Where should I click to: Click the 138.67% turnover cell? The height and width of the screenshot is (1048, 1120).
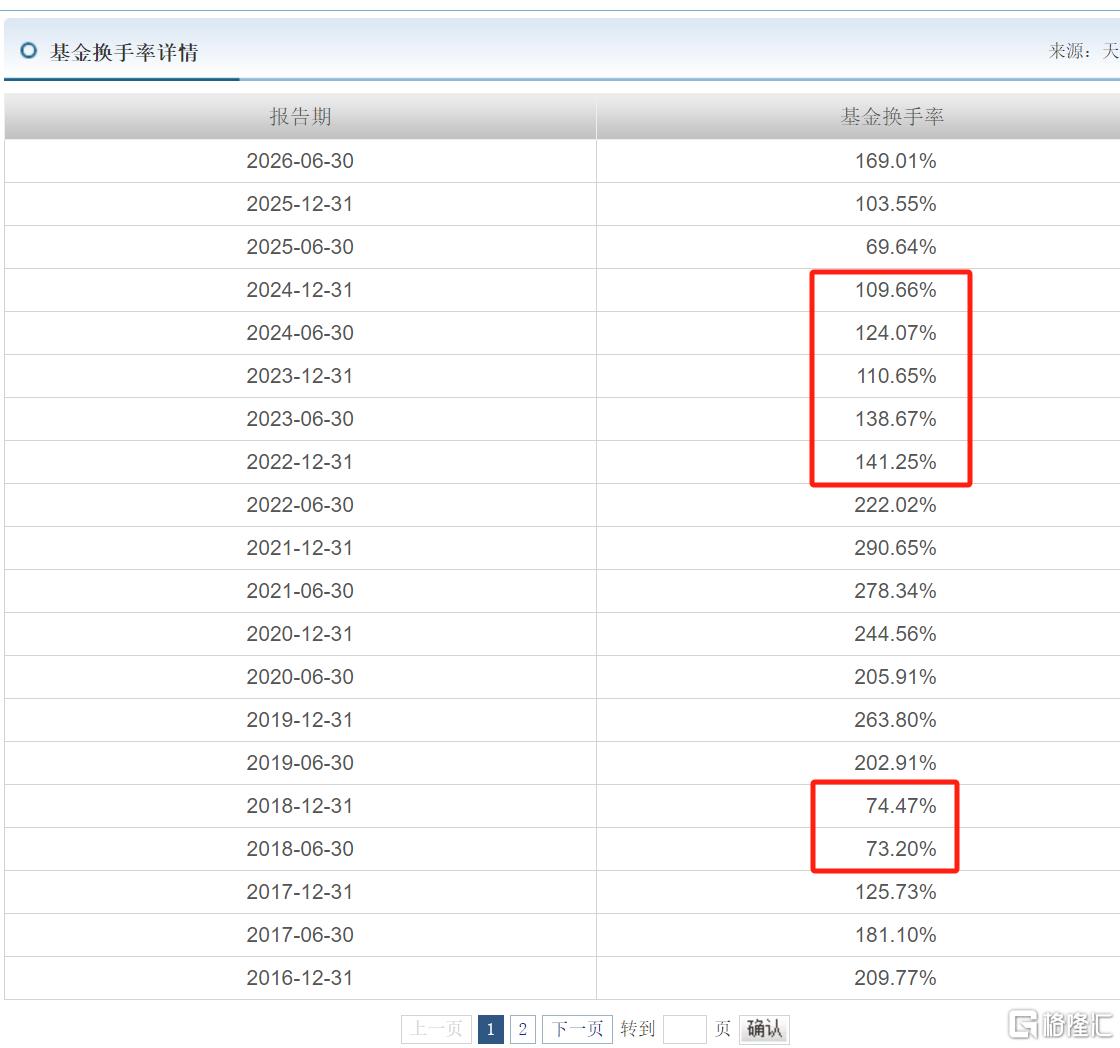click(896, 419)
